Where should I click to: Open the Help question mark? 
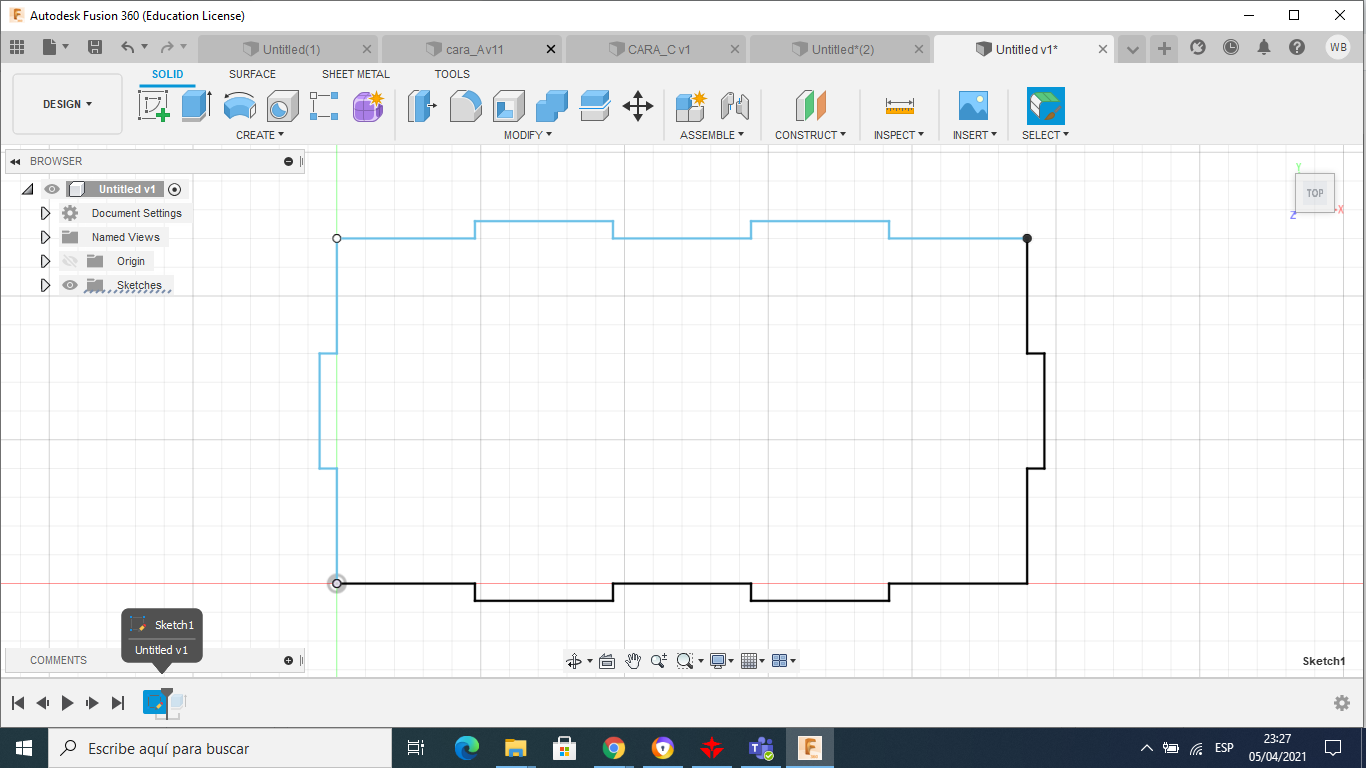(1297, 47)
